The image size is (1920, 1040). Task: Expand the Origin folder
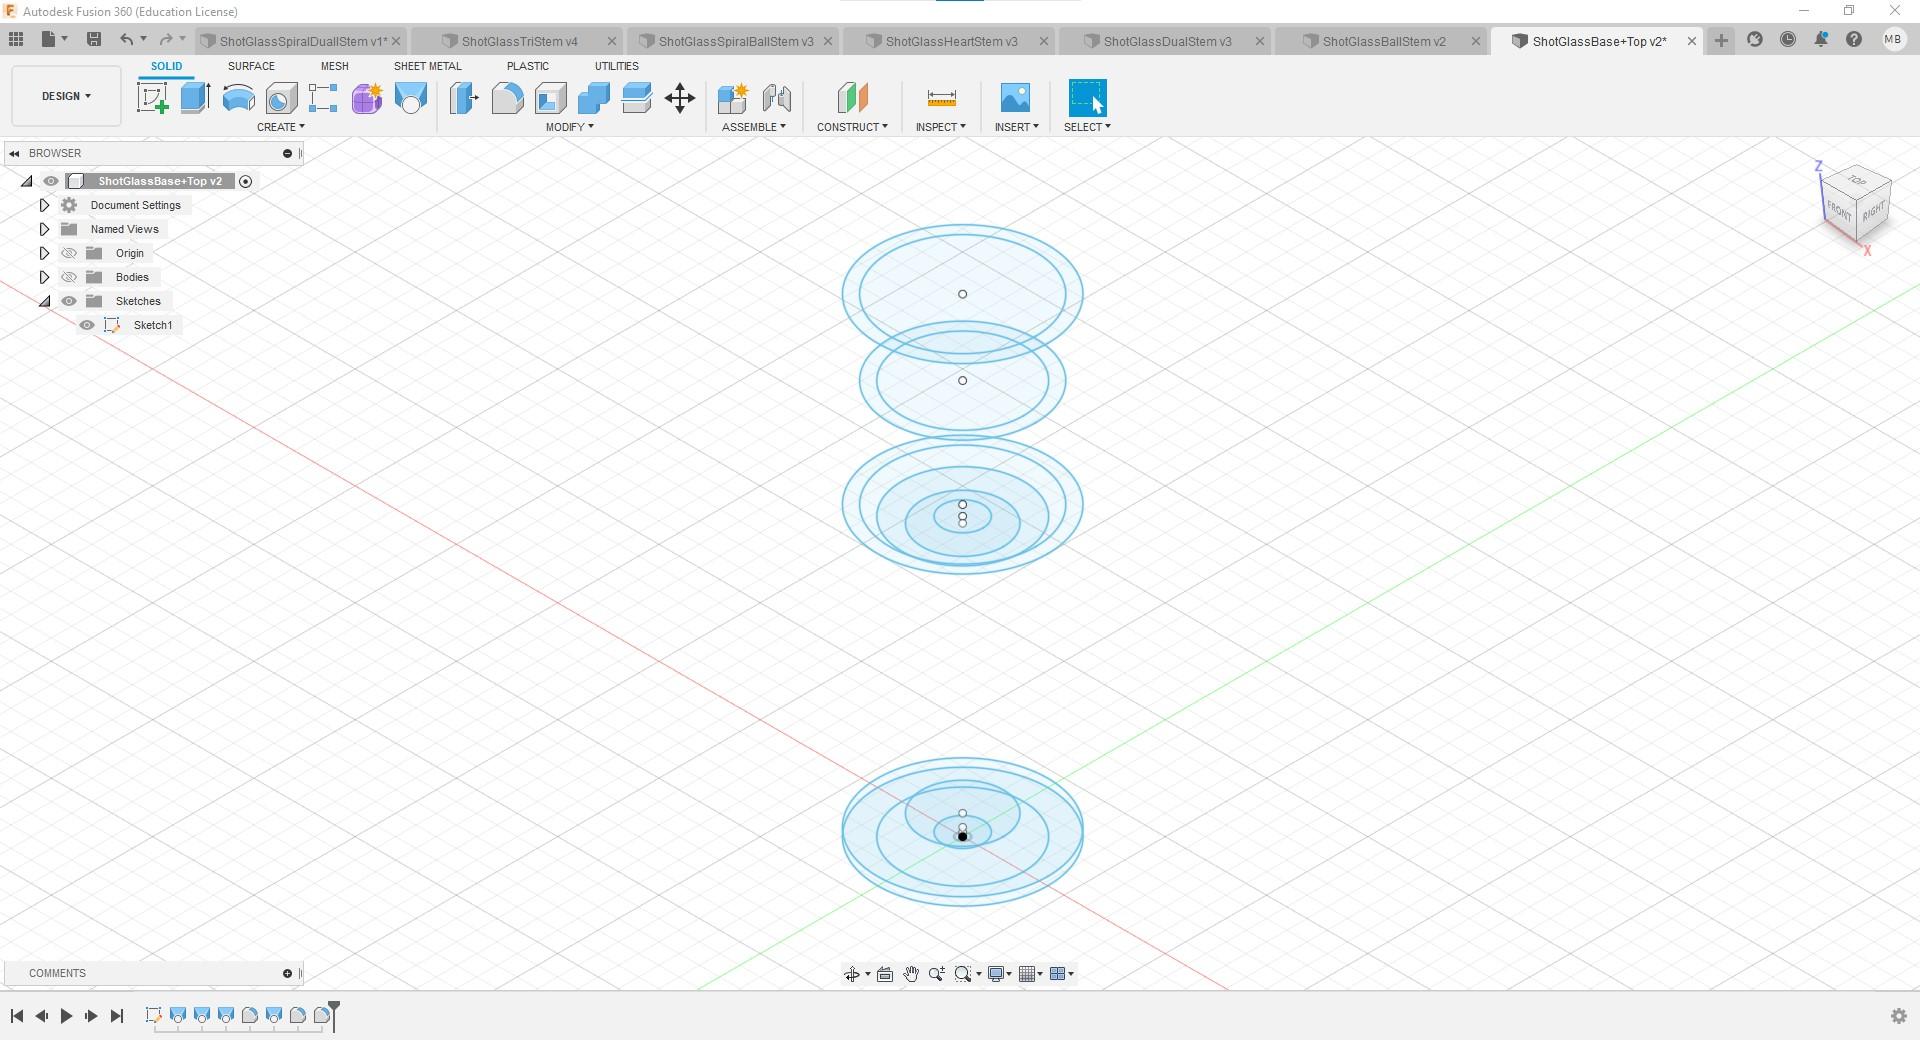pyautogui.click(x=44, y=253)
